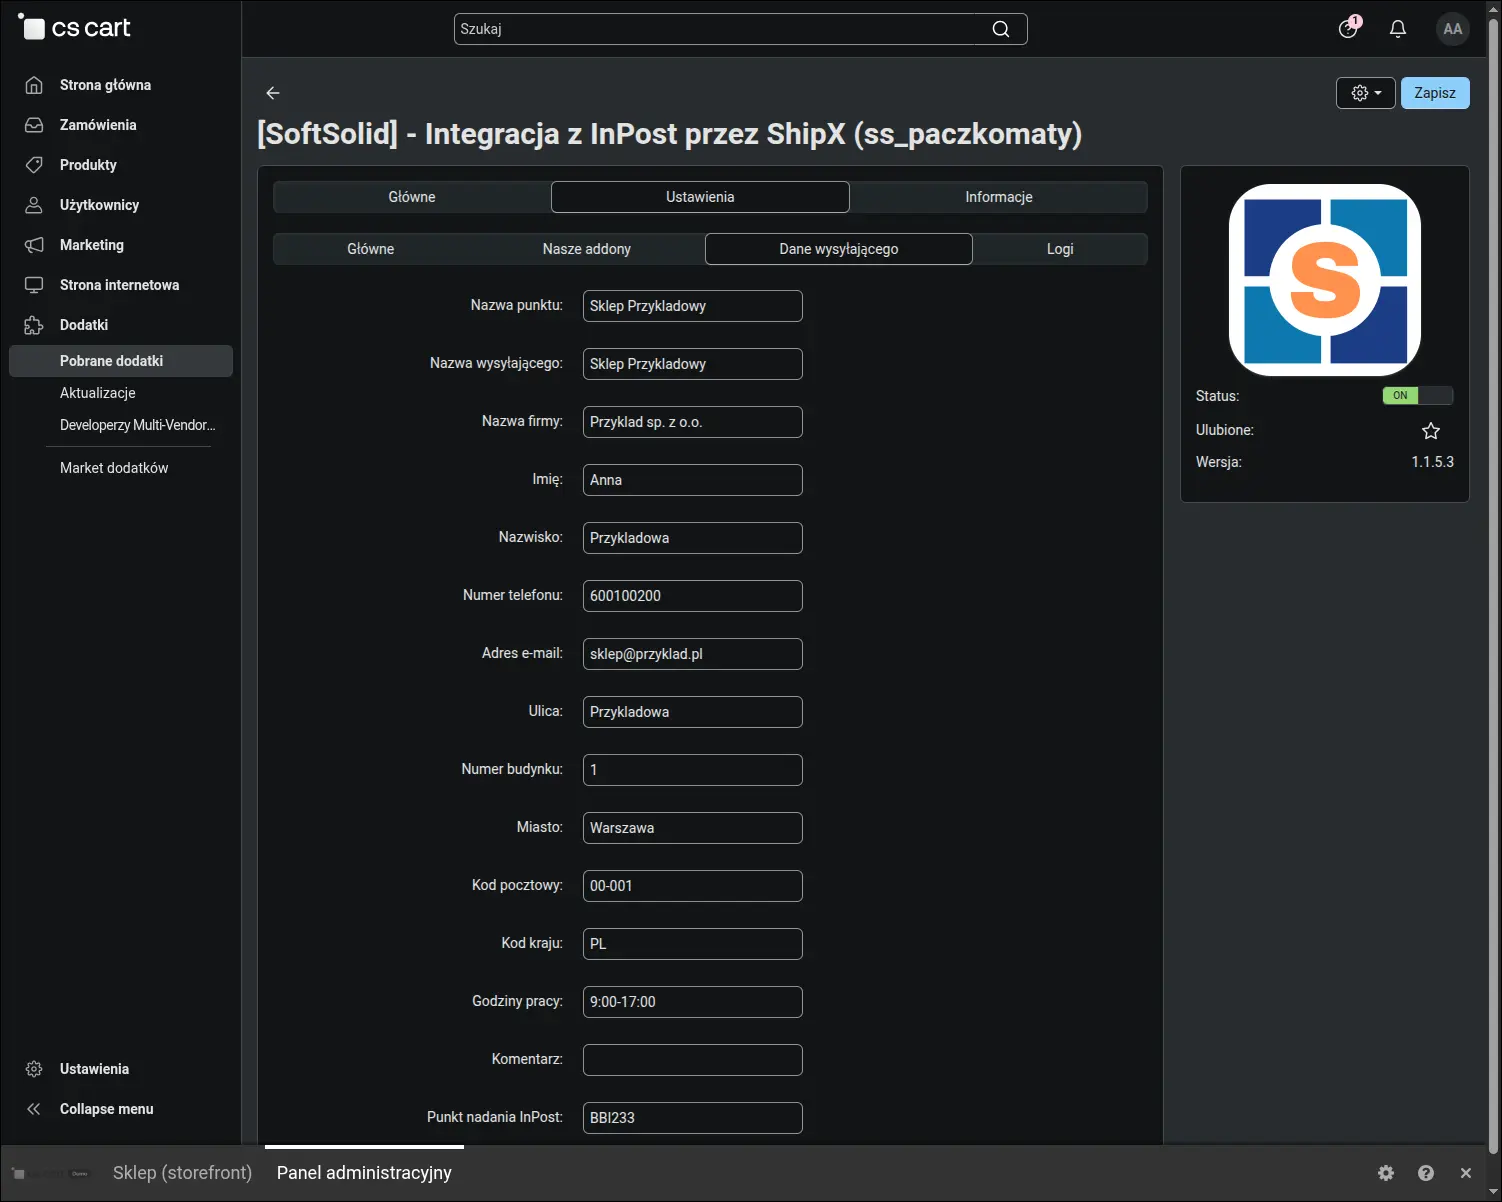Image resolution: width=1502 pixels, height=1202 pixels.
Task: Click the Collapse menu label
Action: (107, 1109)
